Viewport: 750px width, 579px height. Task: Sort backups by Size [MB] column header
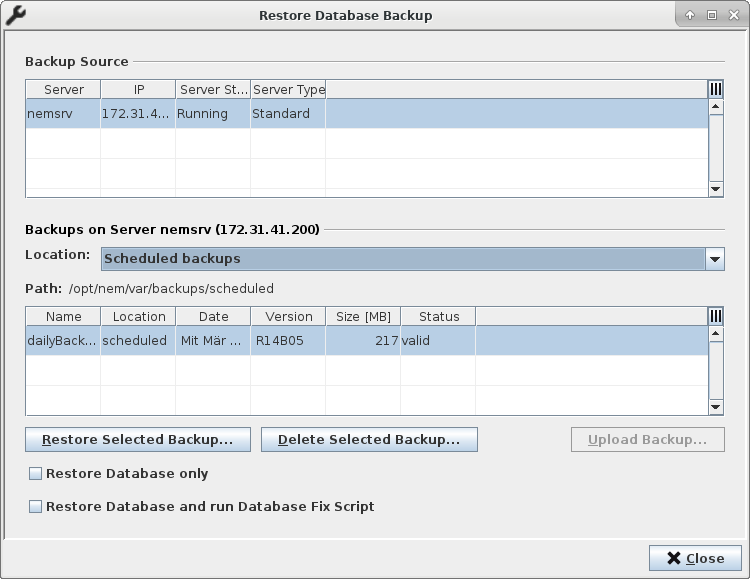(363, 317)
